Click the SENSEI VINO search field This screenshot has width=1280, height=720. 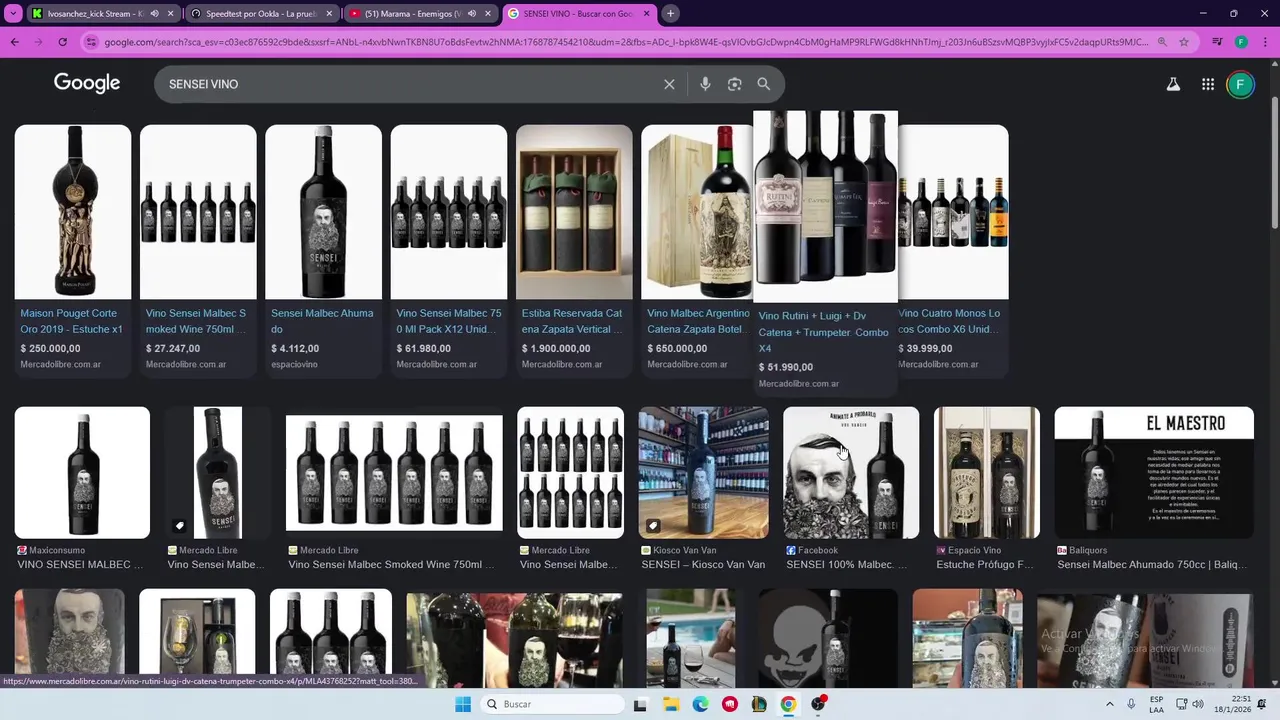(410, 84)
